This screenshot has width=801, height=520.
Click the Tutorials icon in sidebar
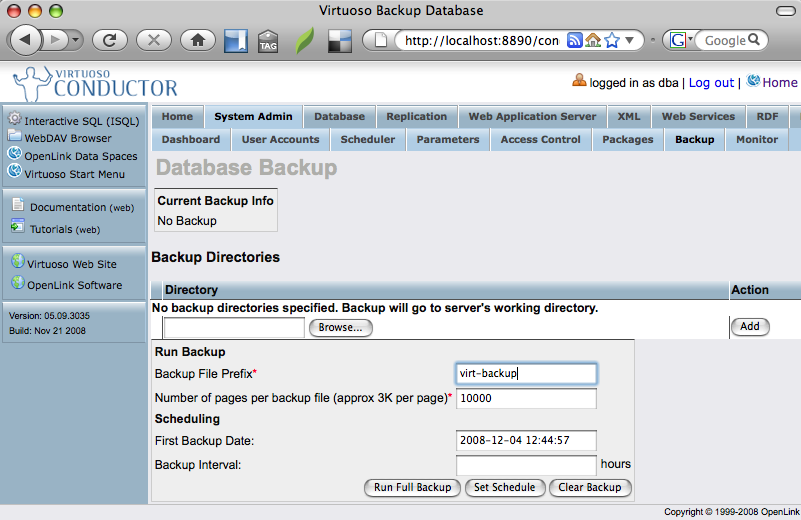coord(18,227)
